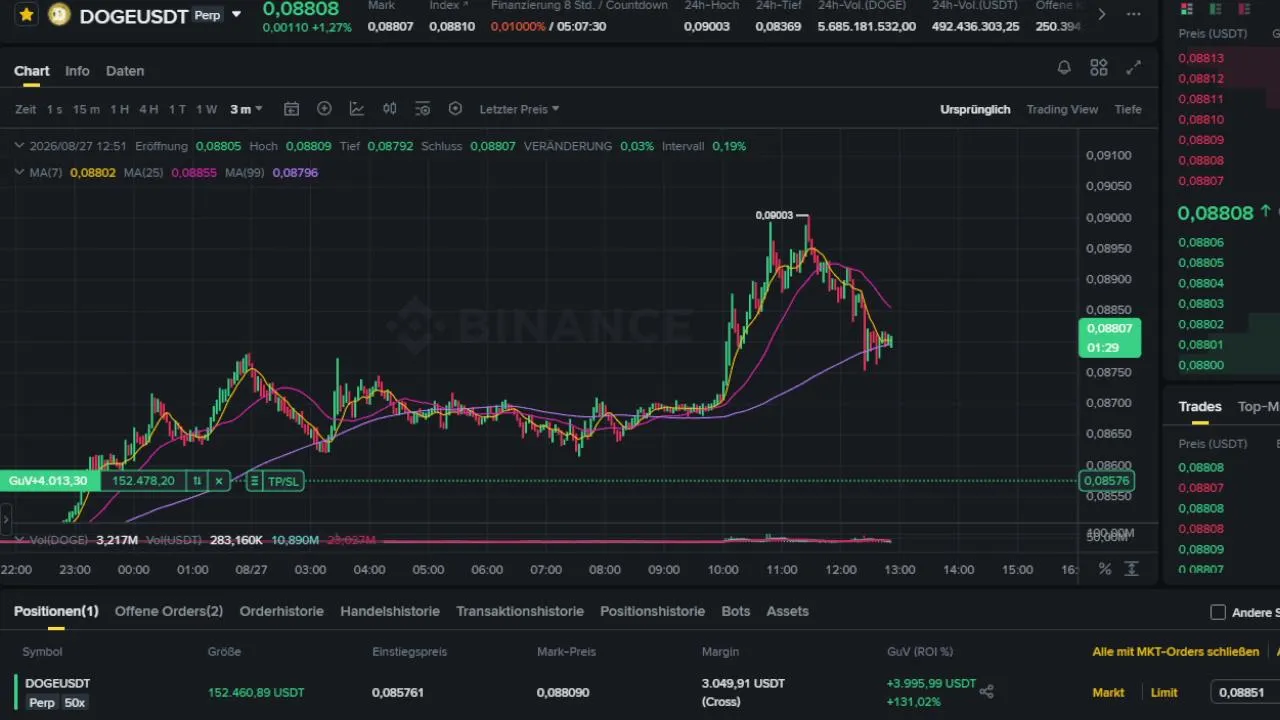Open the Letzter Preis dropdown

pos(519,109)
